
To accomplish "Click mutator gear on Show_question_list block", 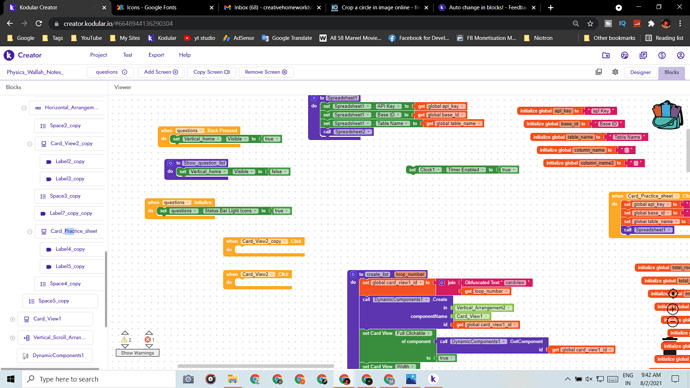I will tap(170, 163).
